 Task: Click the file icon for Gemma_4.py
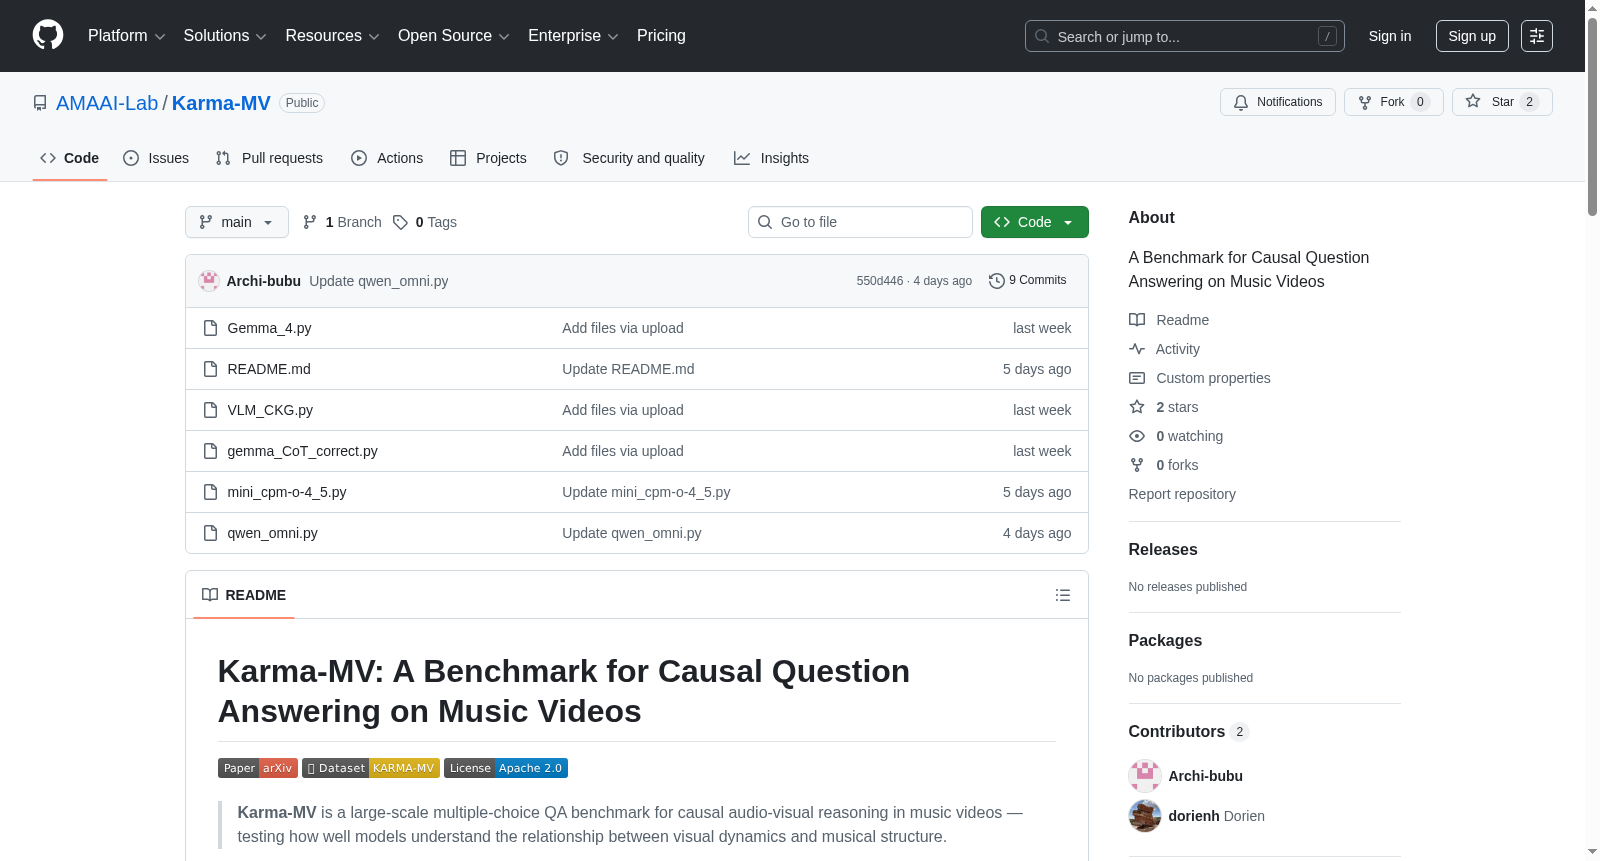(x=210, y=328)
